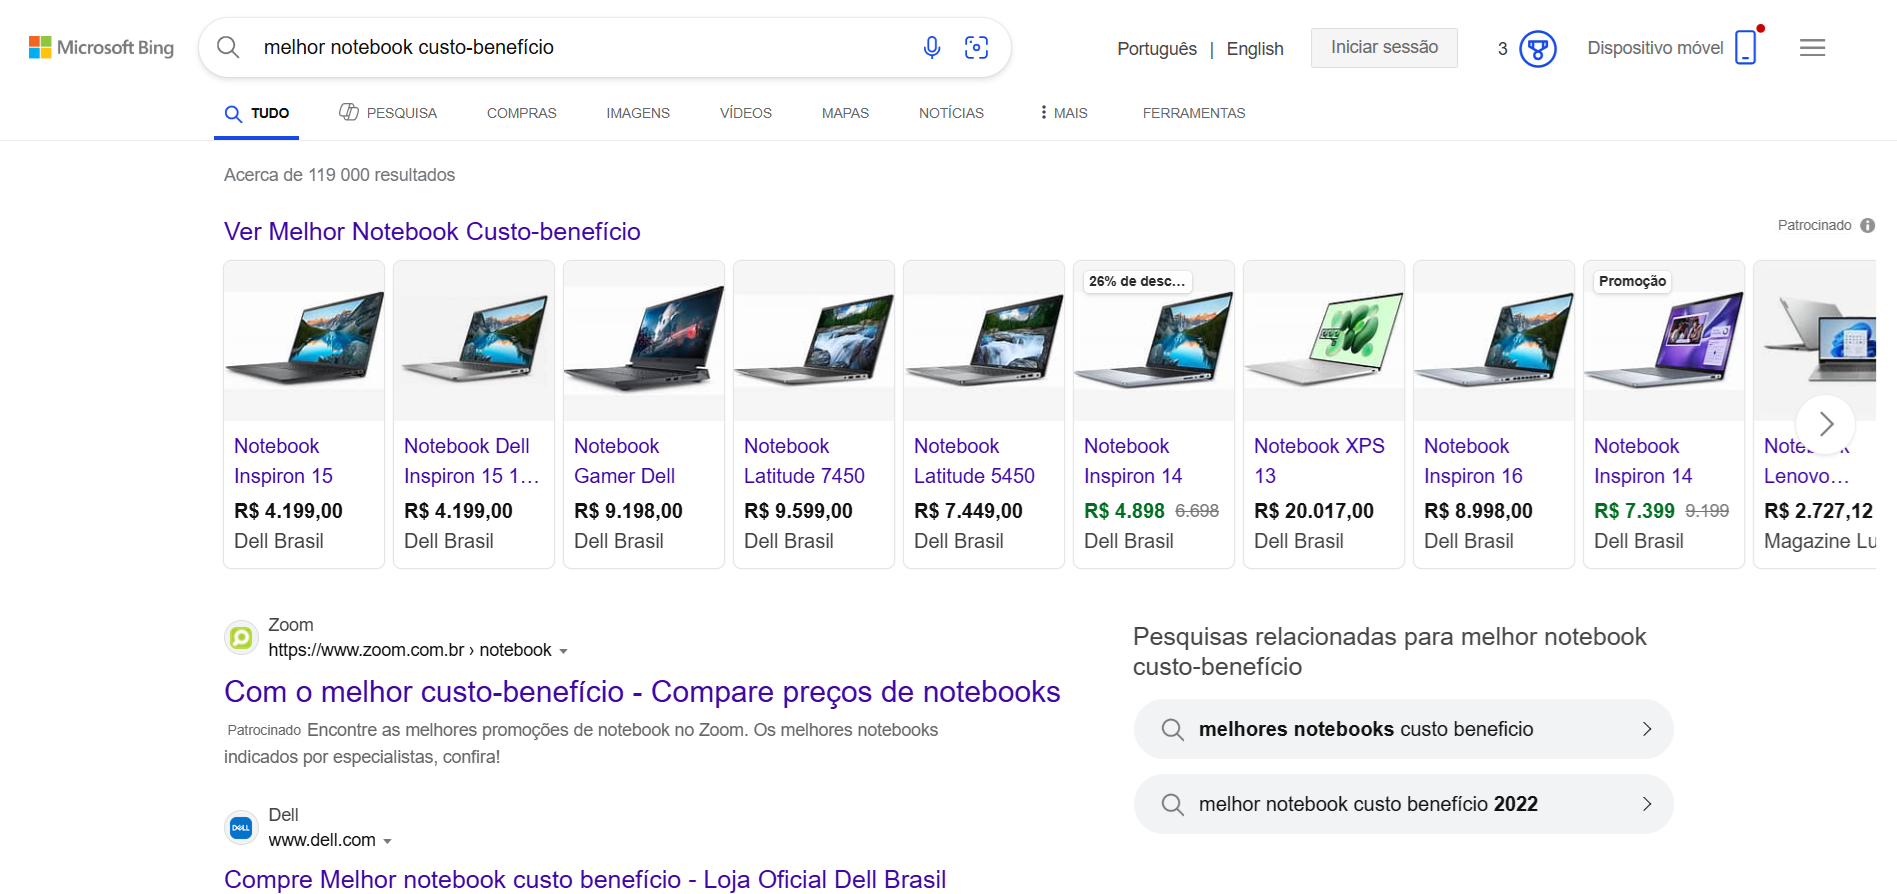Viewport: 1897px width, 894px height.
Task: Open 'Com o melhor custo-benefício' Zoom result
Action: point(642,692)
